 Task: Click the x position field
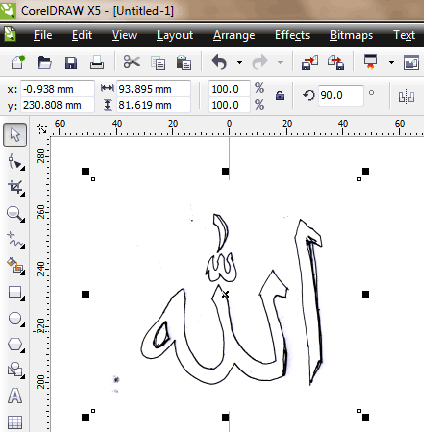[x=57, y=89]
